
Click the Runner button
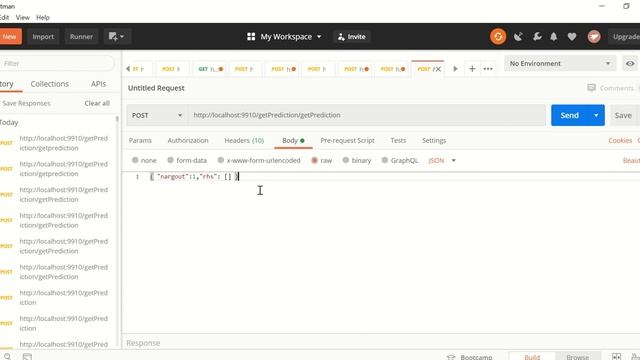pyautogui.click(x=81, y=37)
